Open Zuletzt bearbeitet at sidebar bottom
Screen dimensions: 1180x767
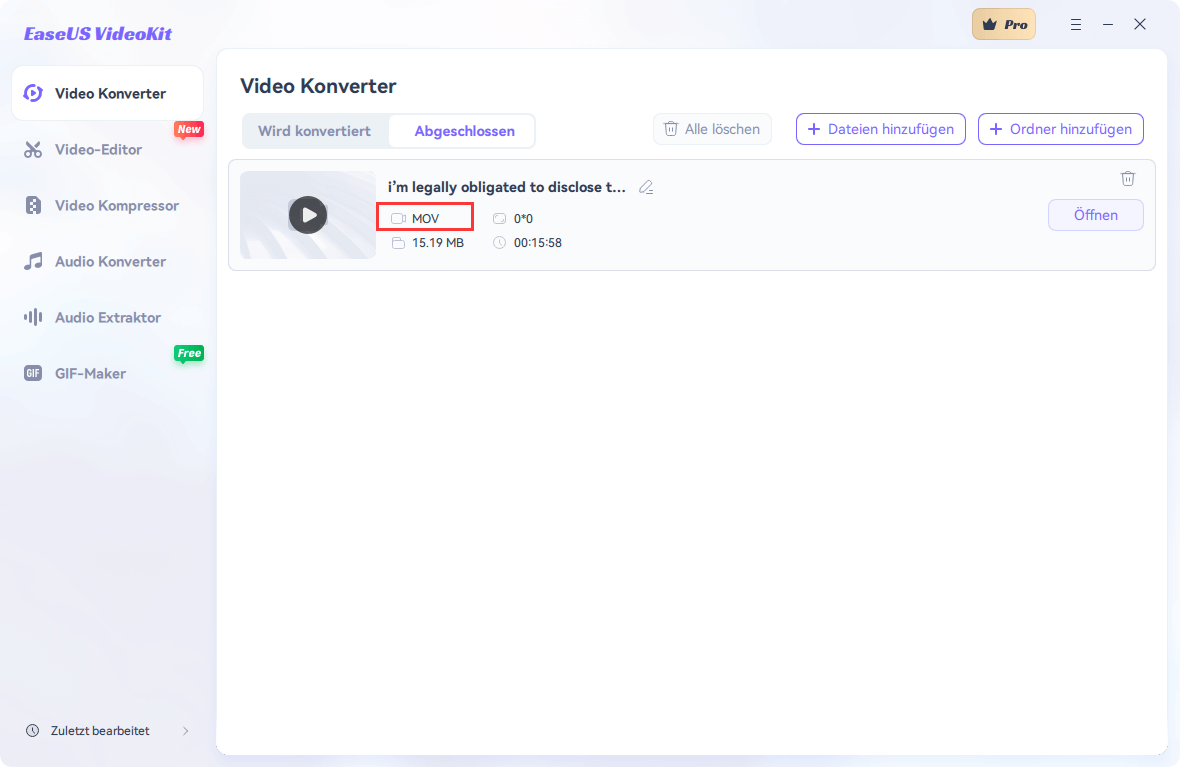pos(108,731)
